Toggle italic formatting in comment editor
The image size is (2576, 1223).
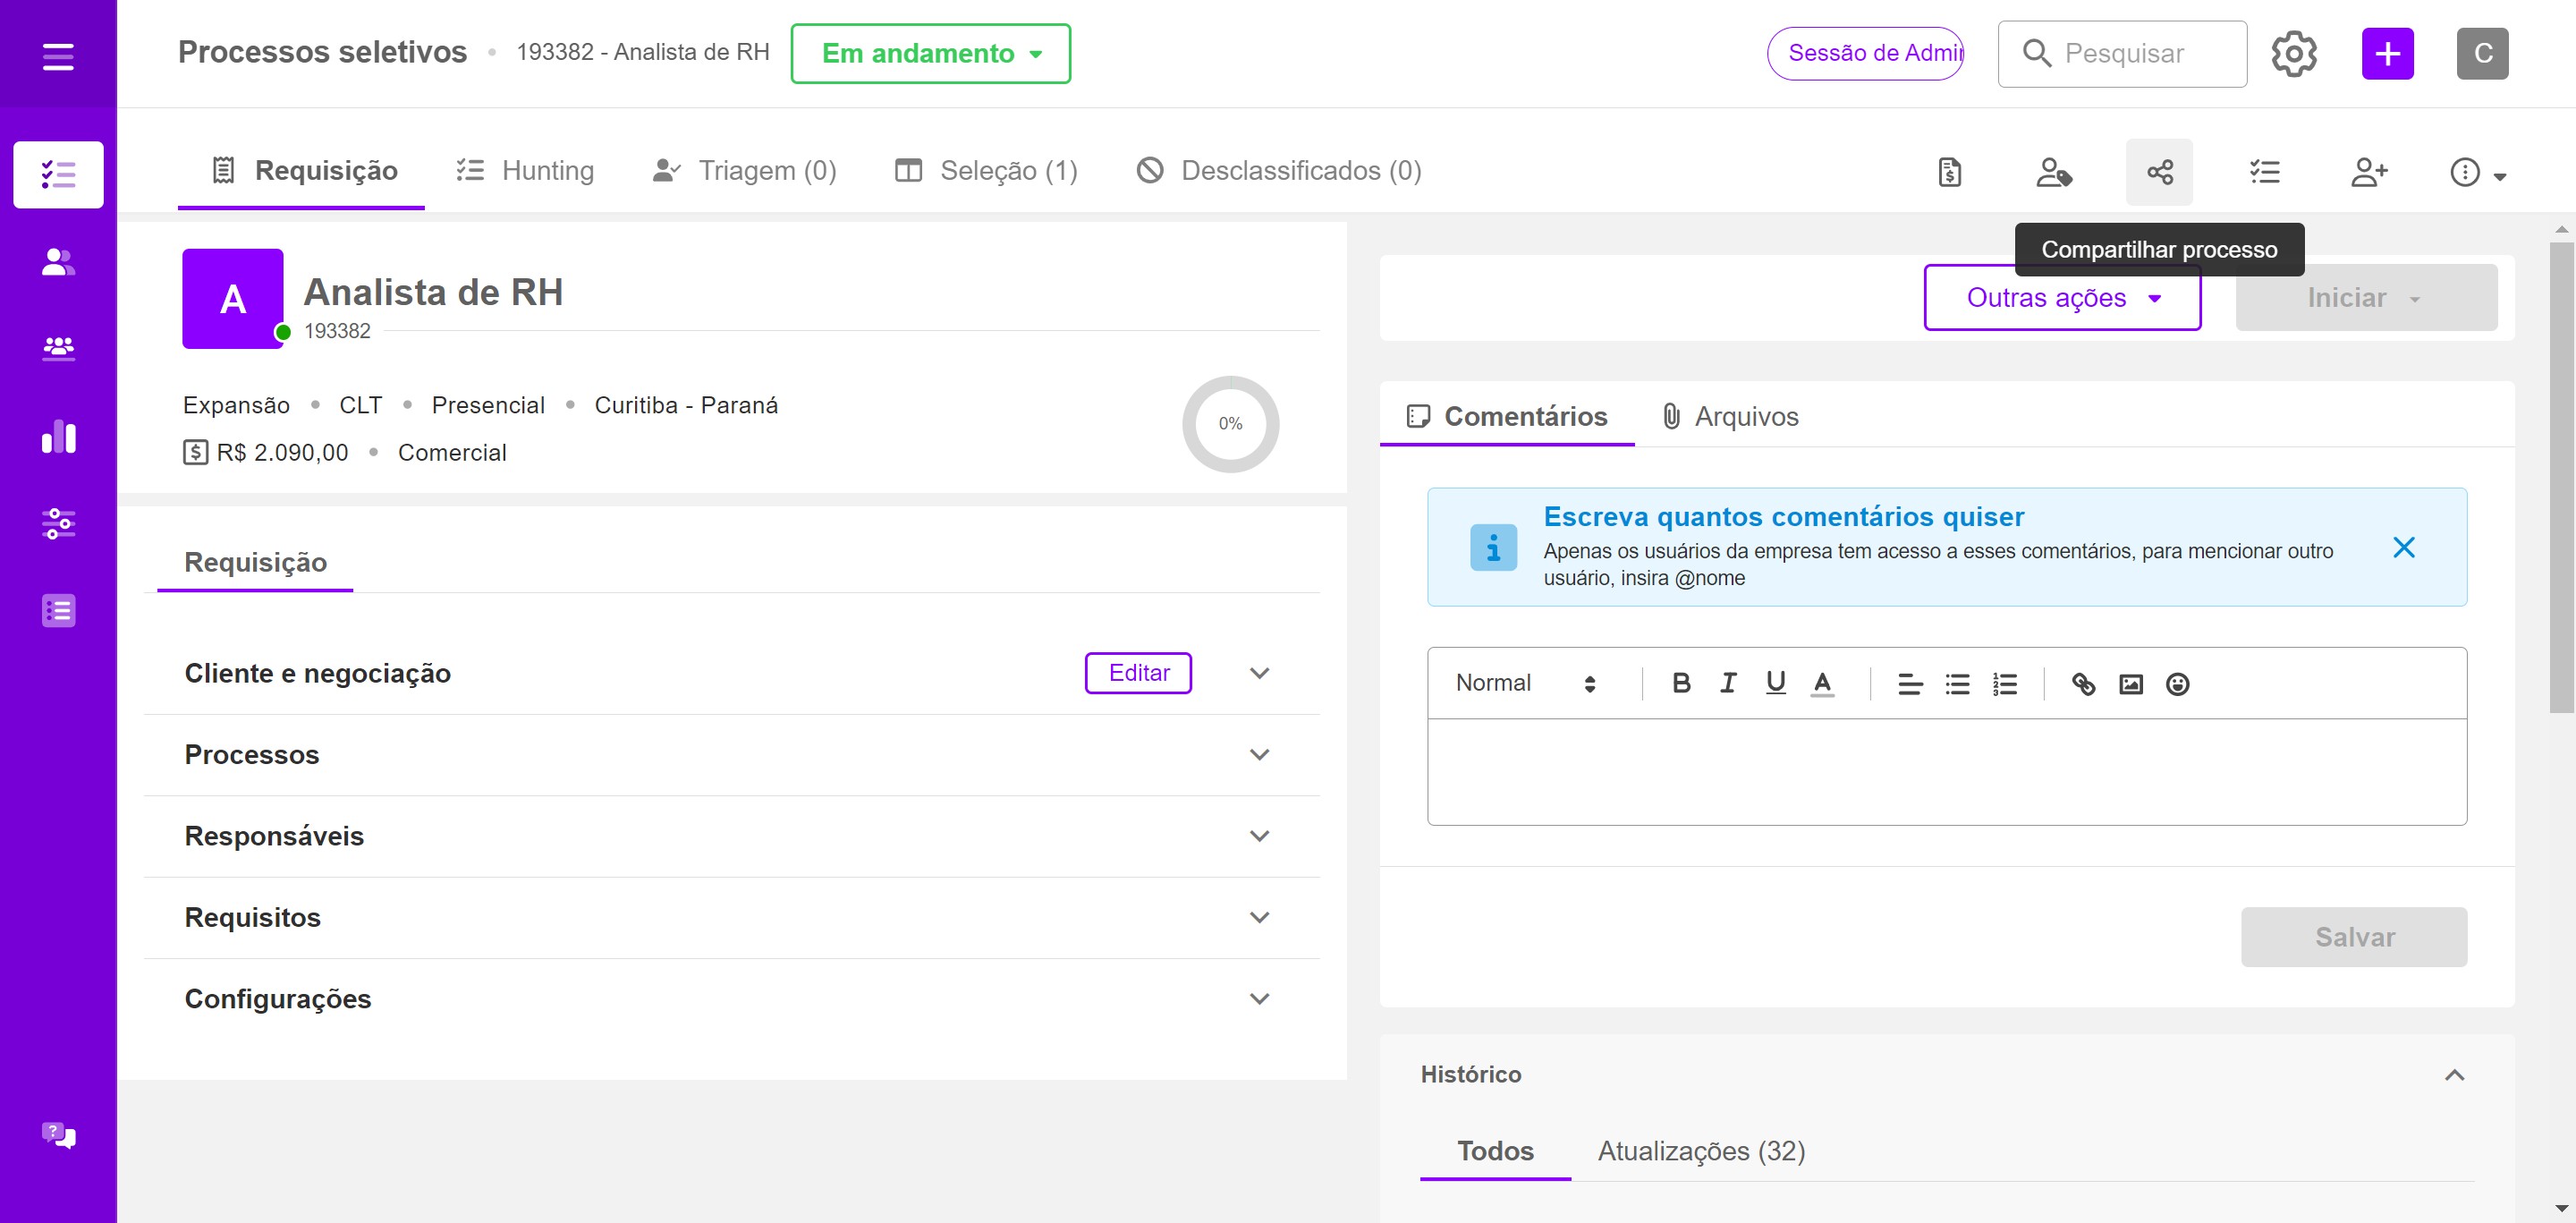point(1728,683)
